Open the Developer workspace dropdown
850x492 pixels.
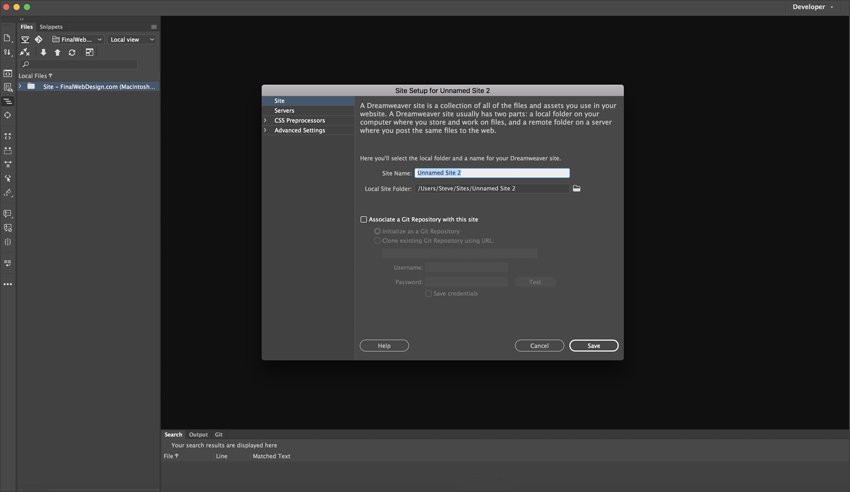[x=813, y=7]
